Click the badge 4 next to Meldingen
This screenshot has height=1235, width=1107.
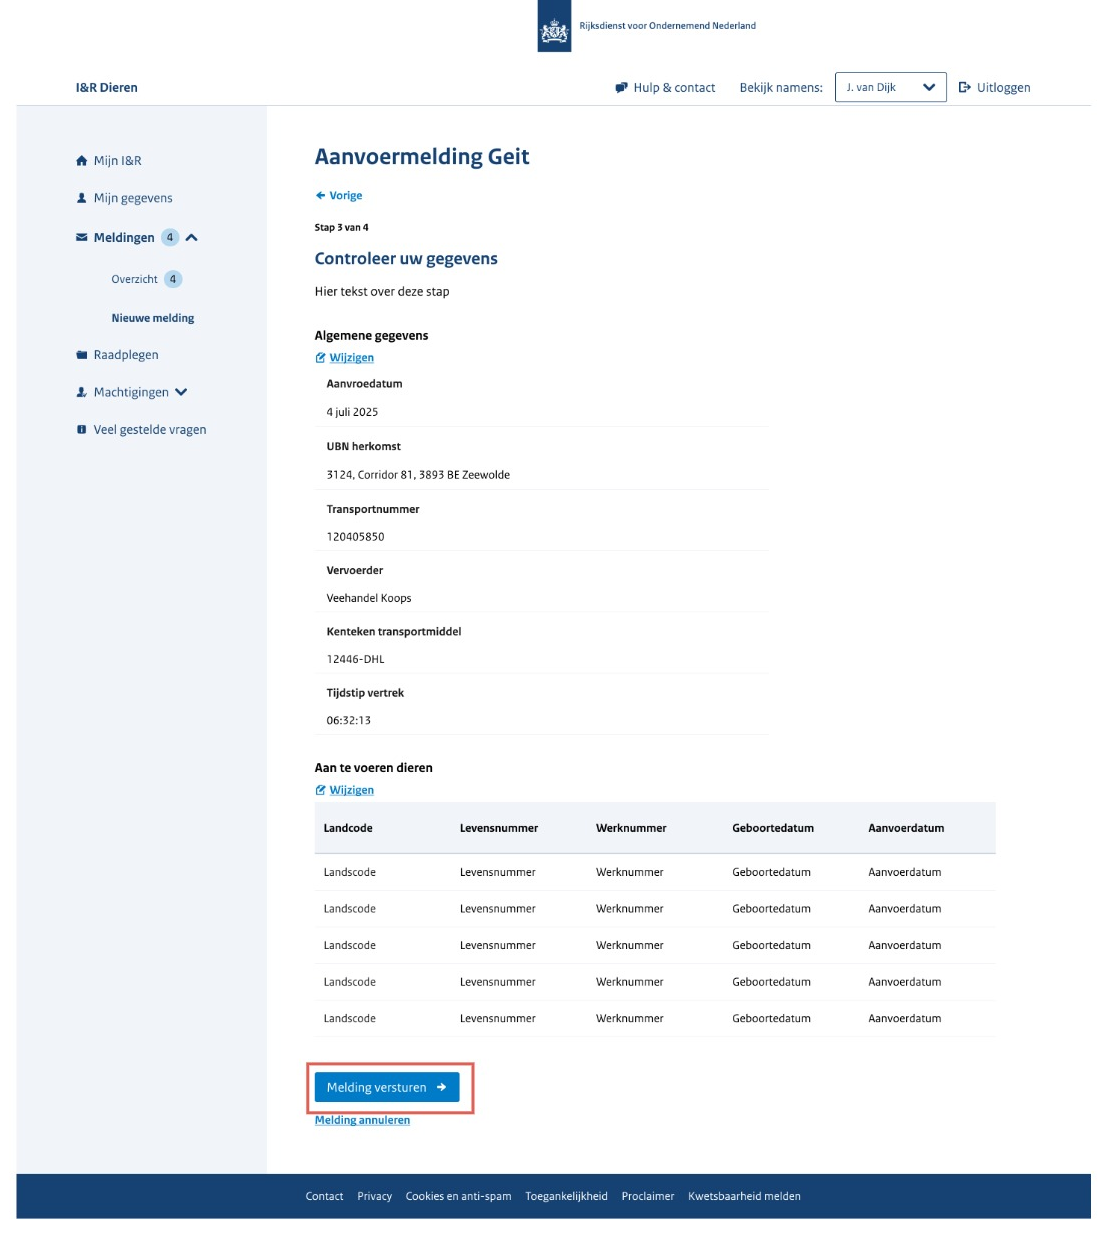170,238
